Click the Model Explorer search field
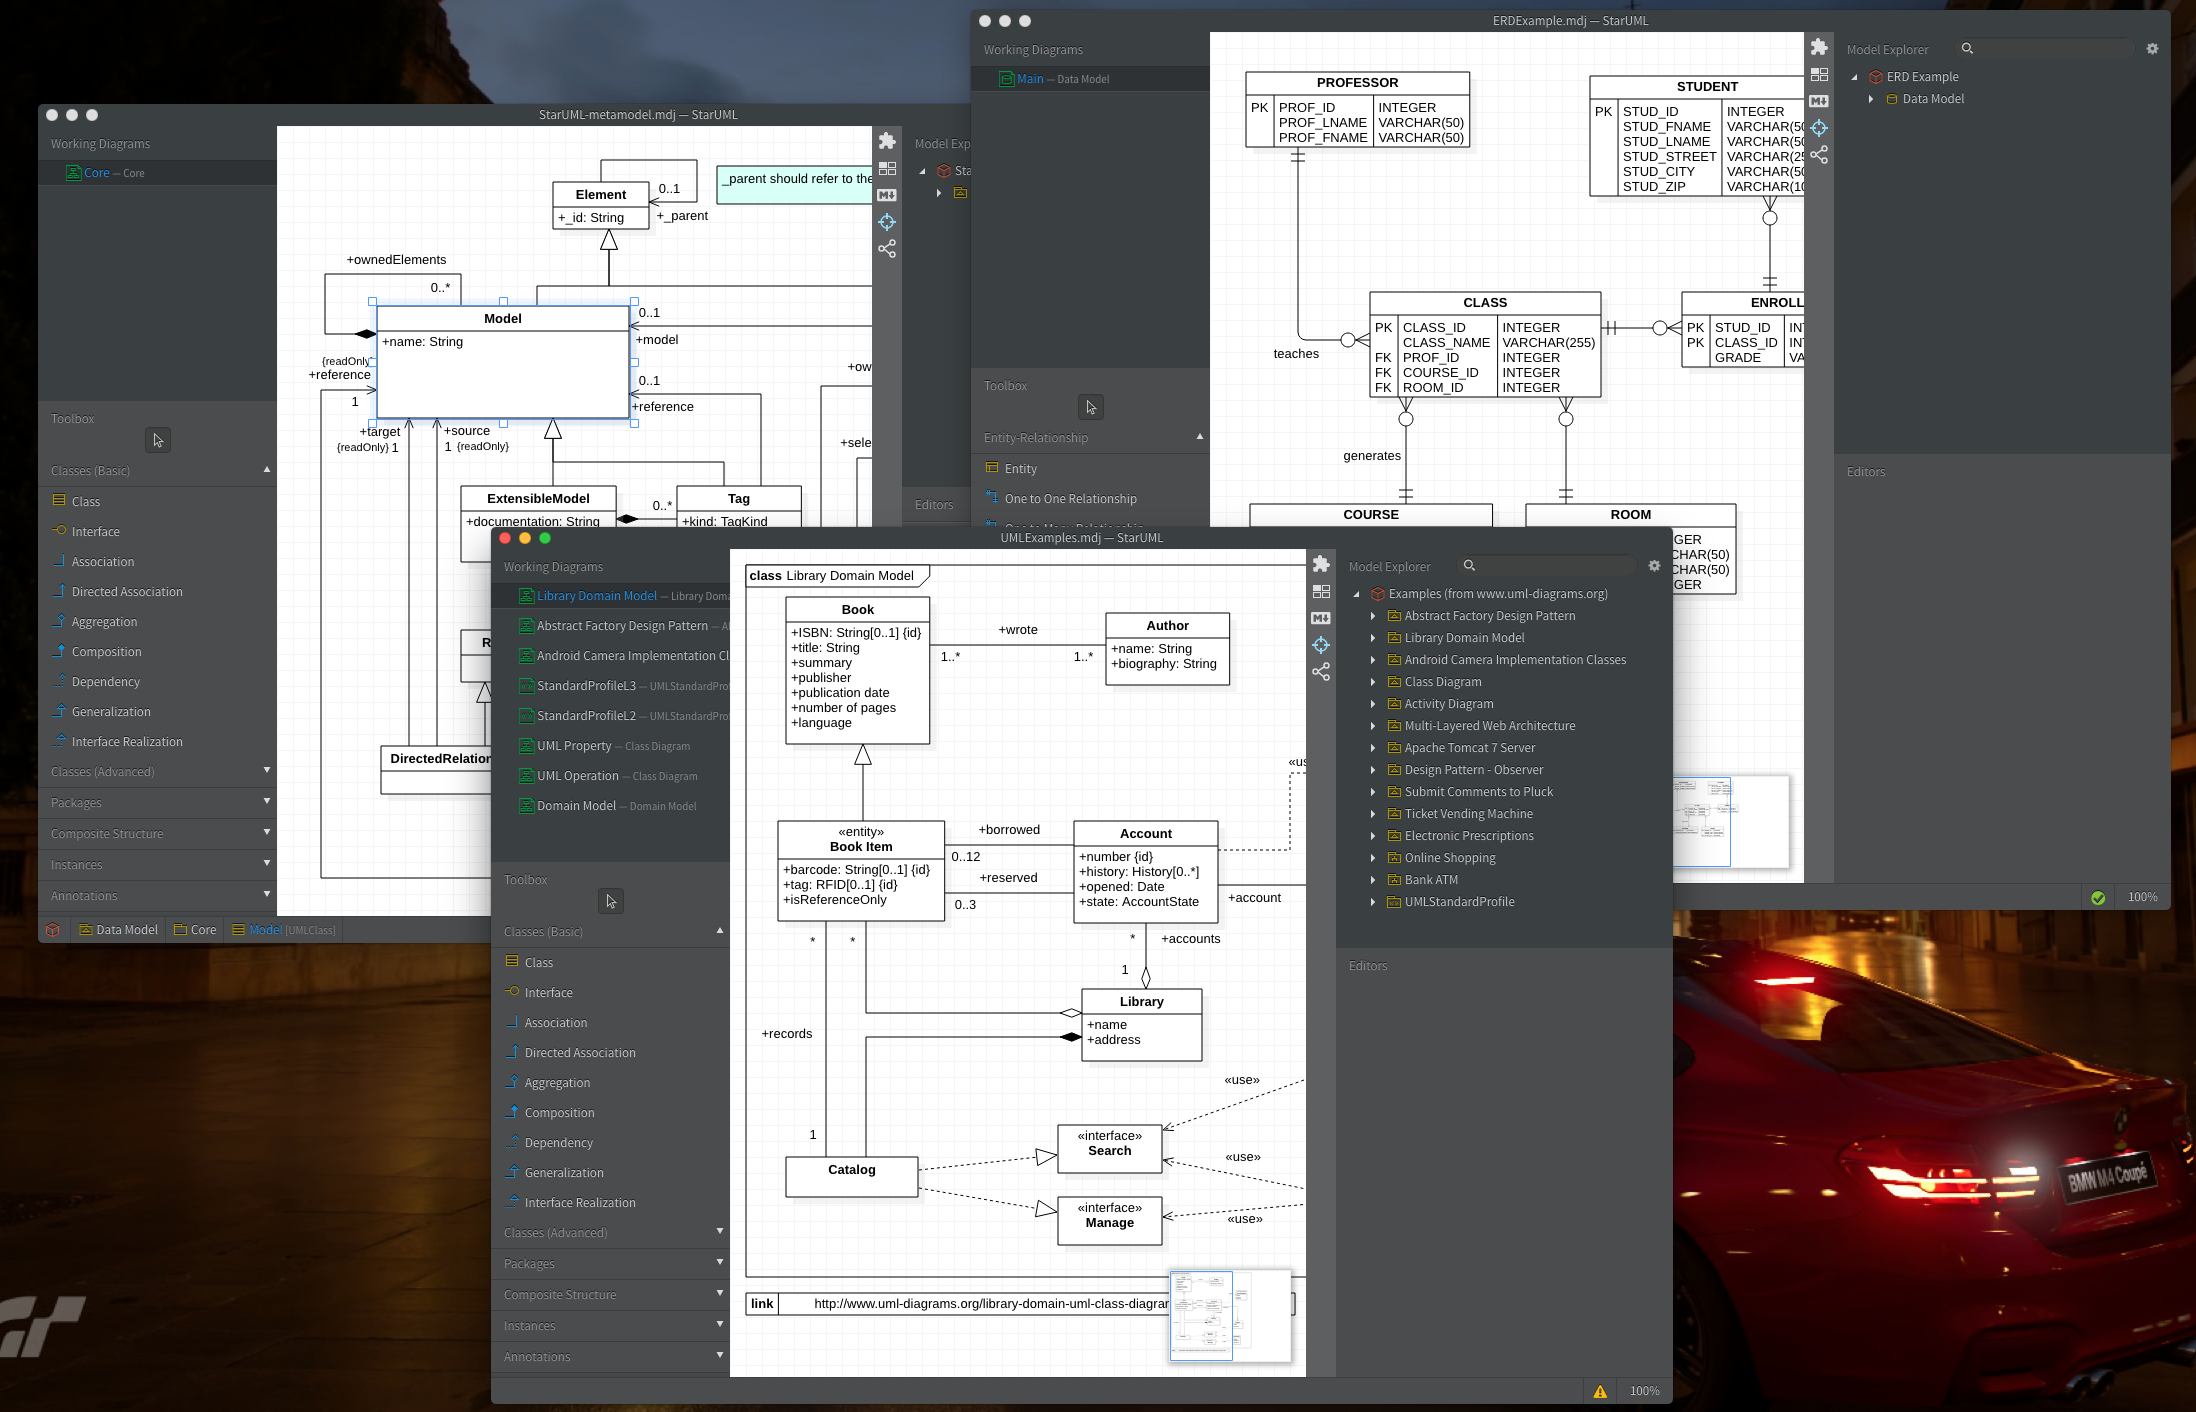Image resolution: width=2196 pixels, height=1412 pixels. pyautogui.click(x=1545, y=565)
